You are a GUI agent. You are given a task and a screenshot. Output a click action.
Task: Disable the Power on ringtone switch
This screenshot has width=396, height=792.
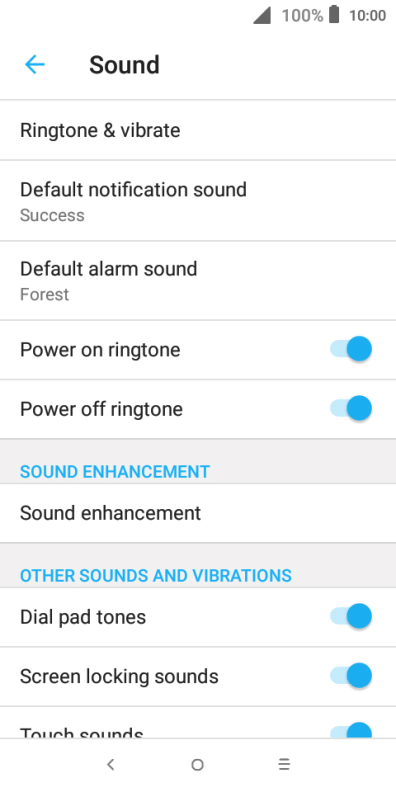click(x=351, y=349)
